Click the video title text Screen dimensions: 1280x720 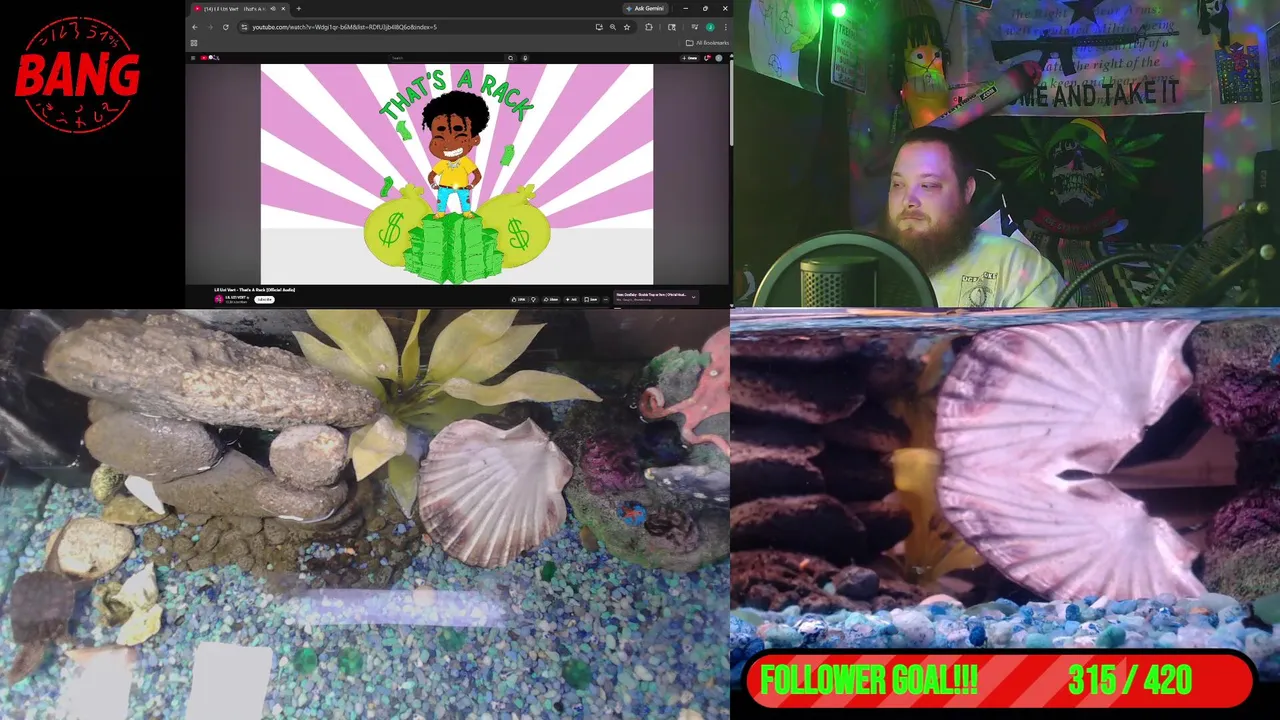(255, 289)
